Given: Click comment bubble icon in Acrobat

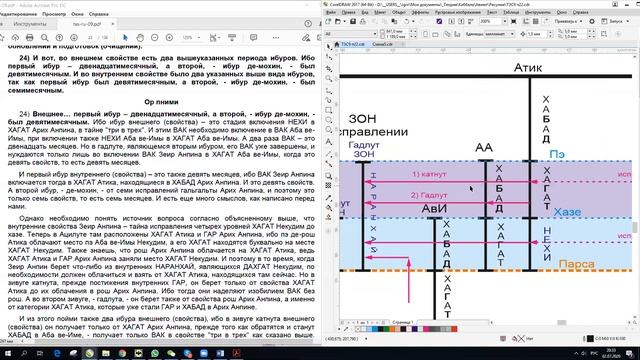Looking at the screenshot, I should pyautogui.click(x=253, y=38).
